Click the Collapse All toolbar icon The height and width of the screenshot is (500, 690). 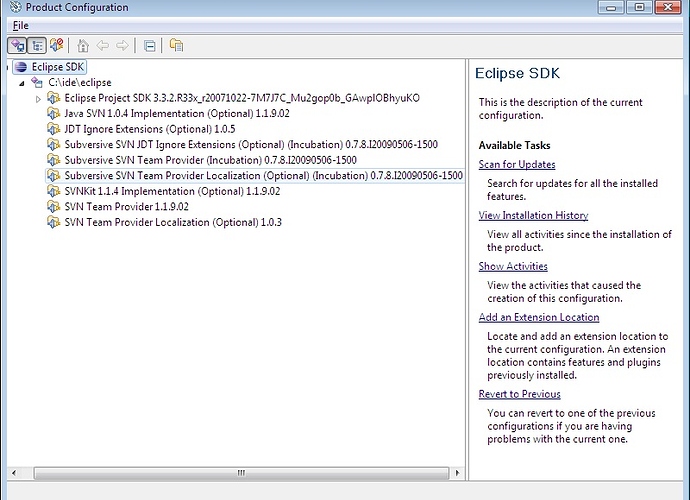tap(150, 46)
